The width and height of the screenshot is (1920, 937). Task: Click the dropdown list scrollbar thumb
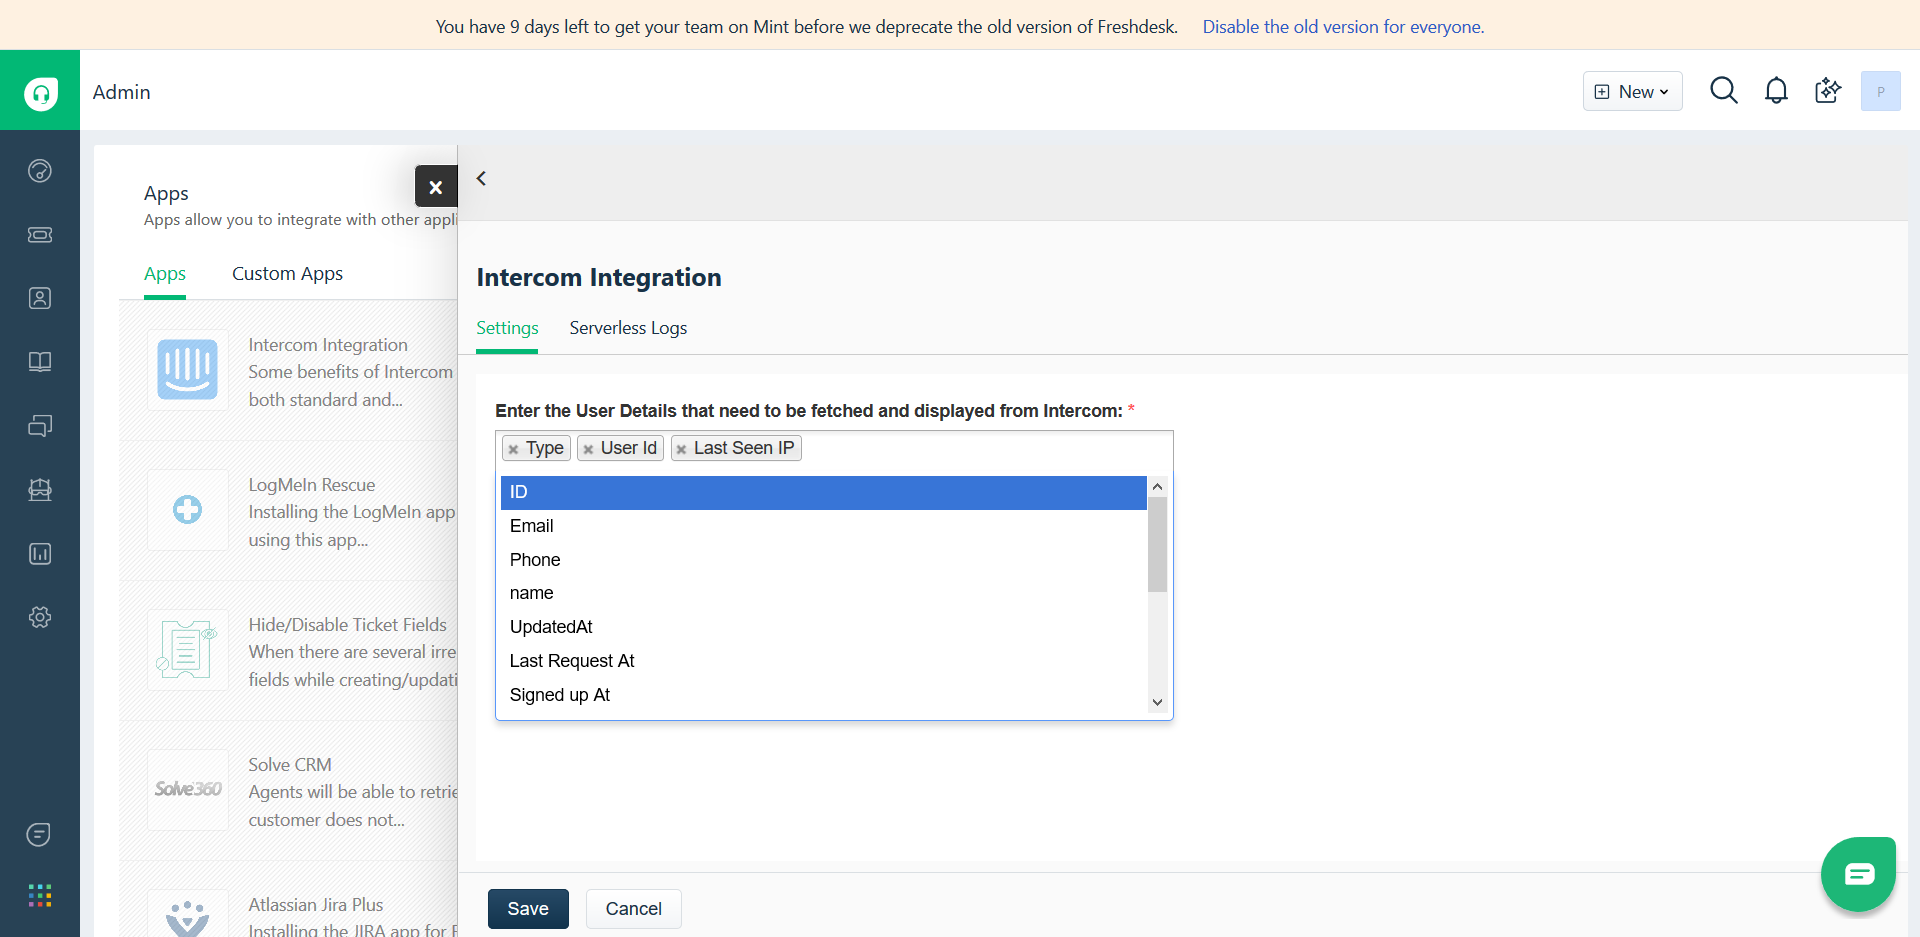1157,544
